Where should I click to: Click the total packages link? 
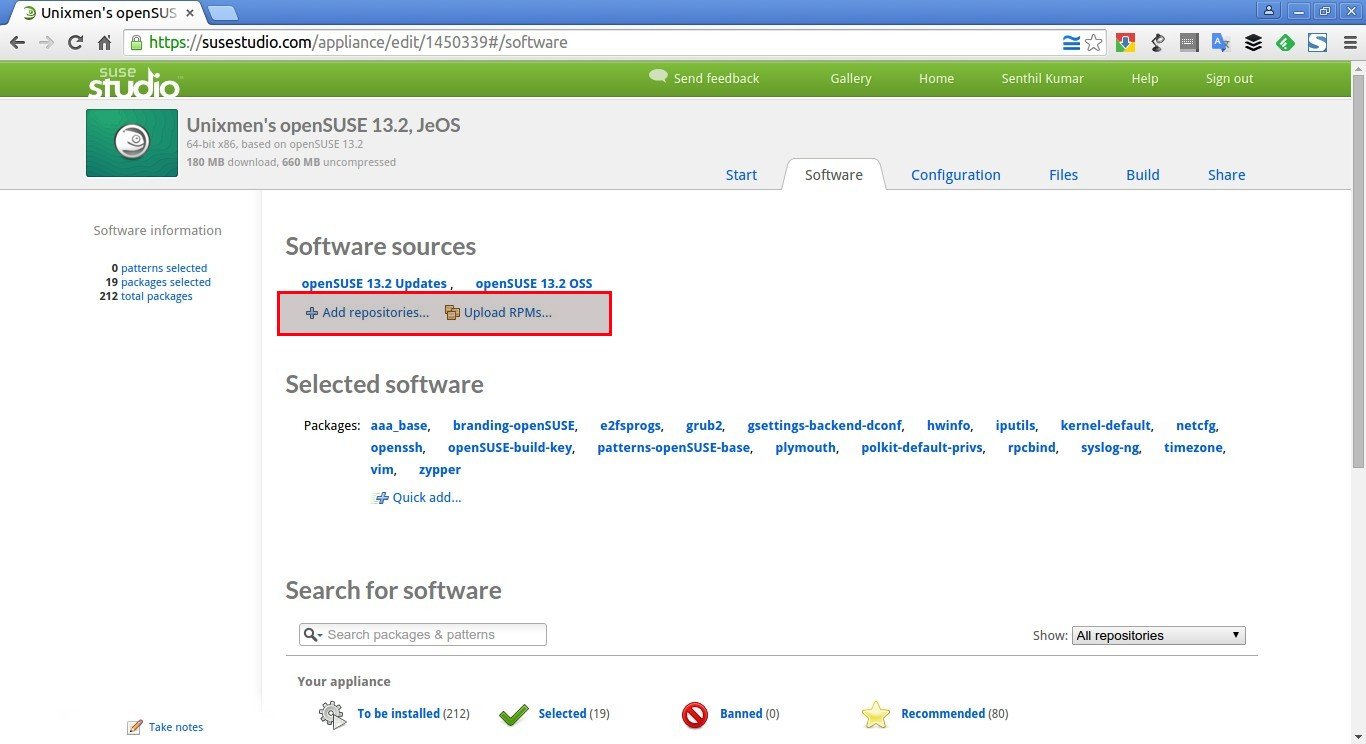157,296
